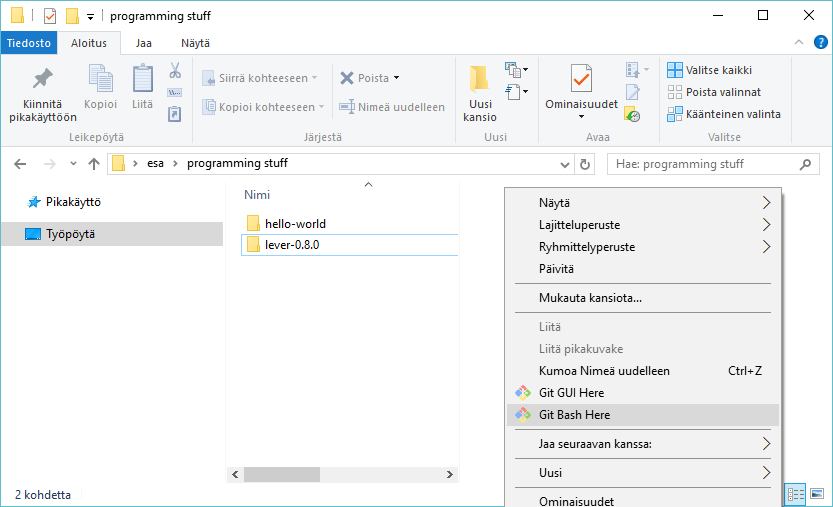The height and width of the screenshot is (507, 833).
Task: Click the up one level arrow
Action: pos(94,164)
